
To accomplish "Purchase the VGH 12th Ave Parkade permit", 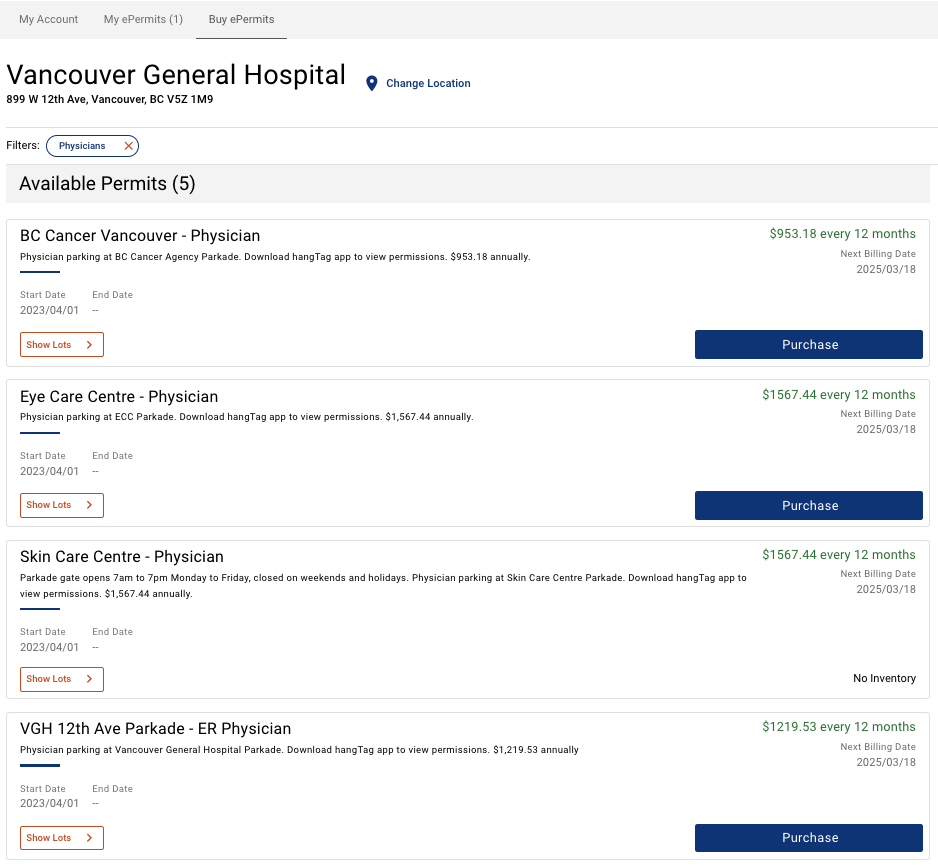I will tap(808, 838).
